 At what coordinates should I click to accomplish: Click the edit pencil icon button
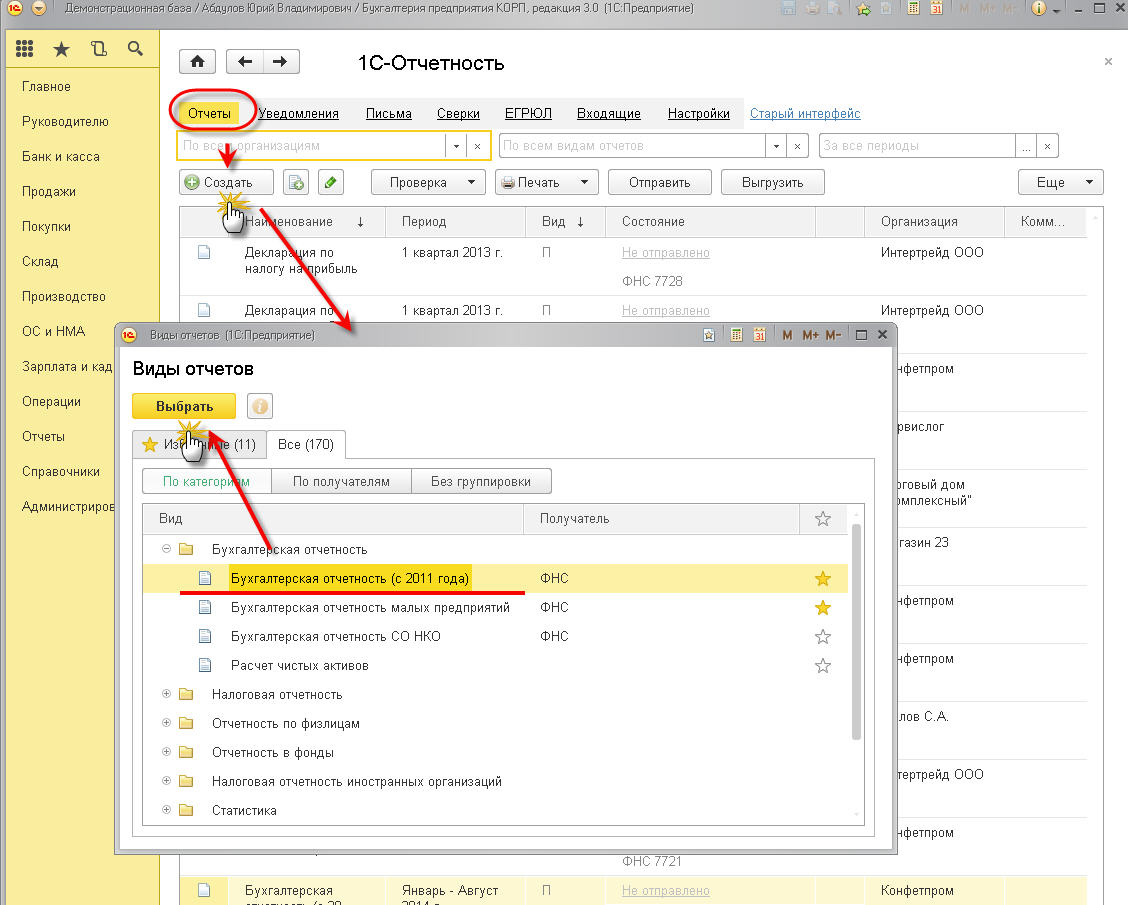[x=330, y=183]
